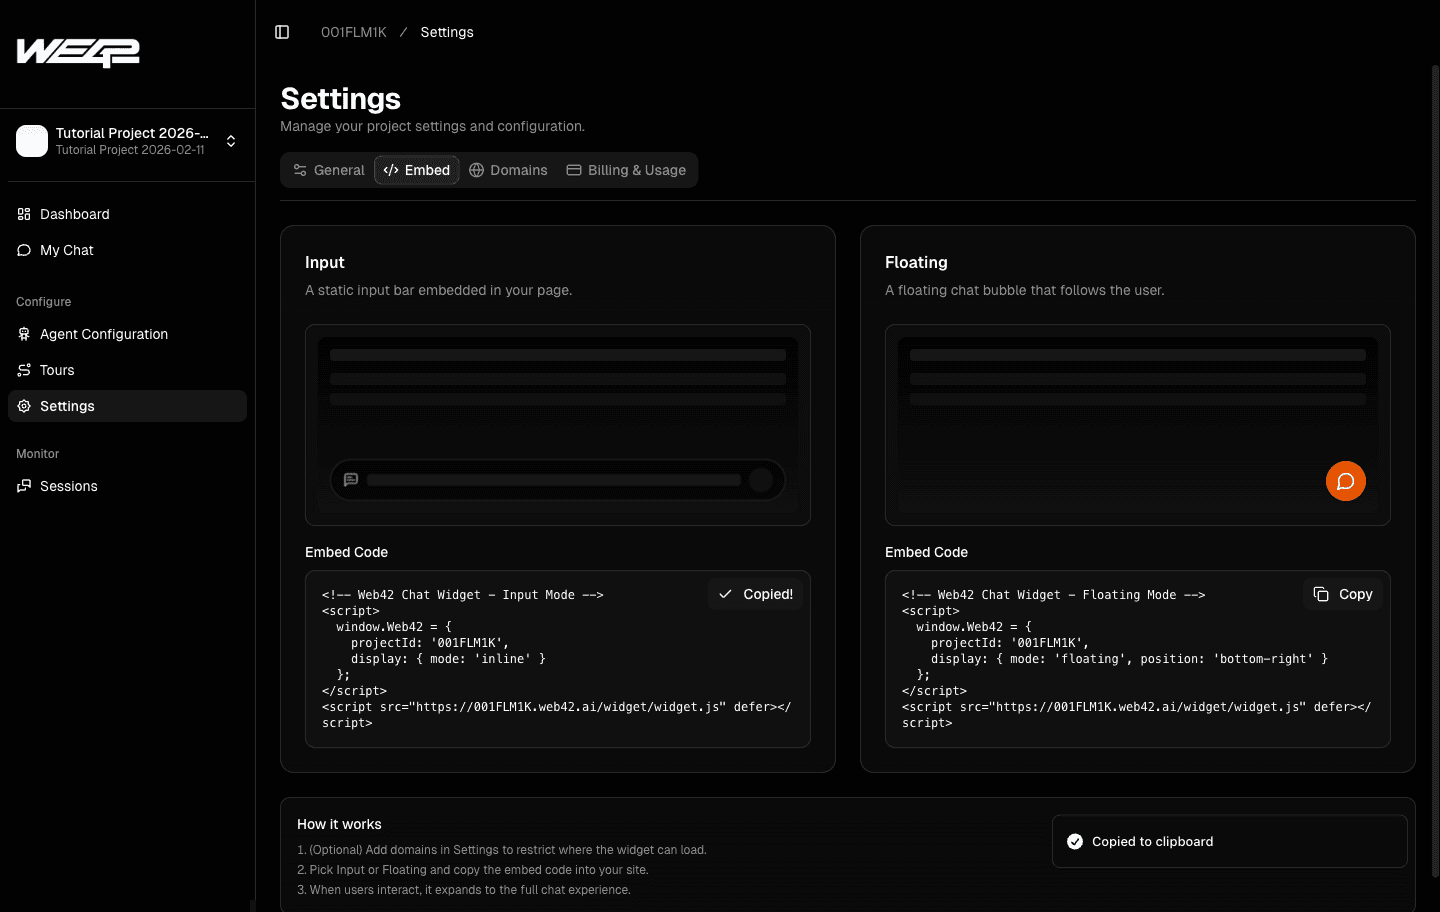Open Sessions under Monitor

(x=69, y=485)
